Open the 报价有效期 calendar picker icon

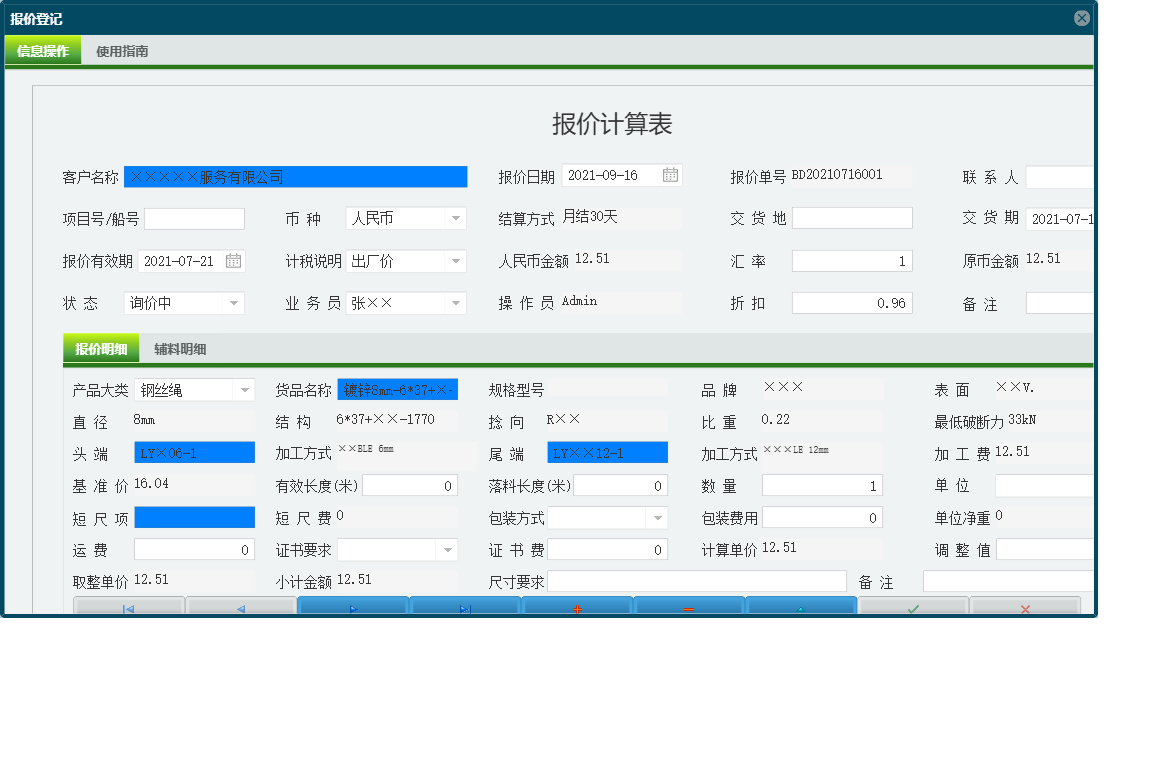pos(232,260)
